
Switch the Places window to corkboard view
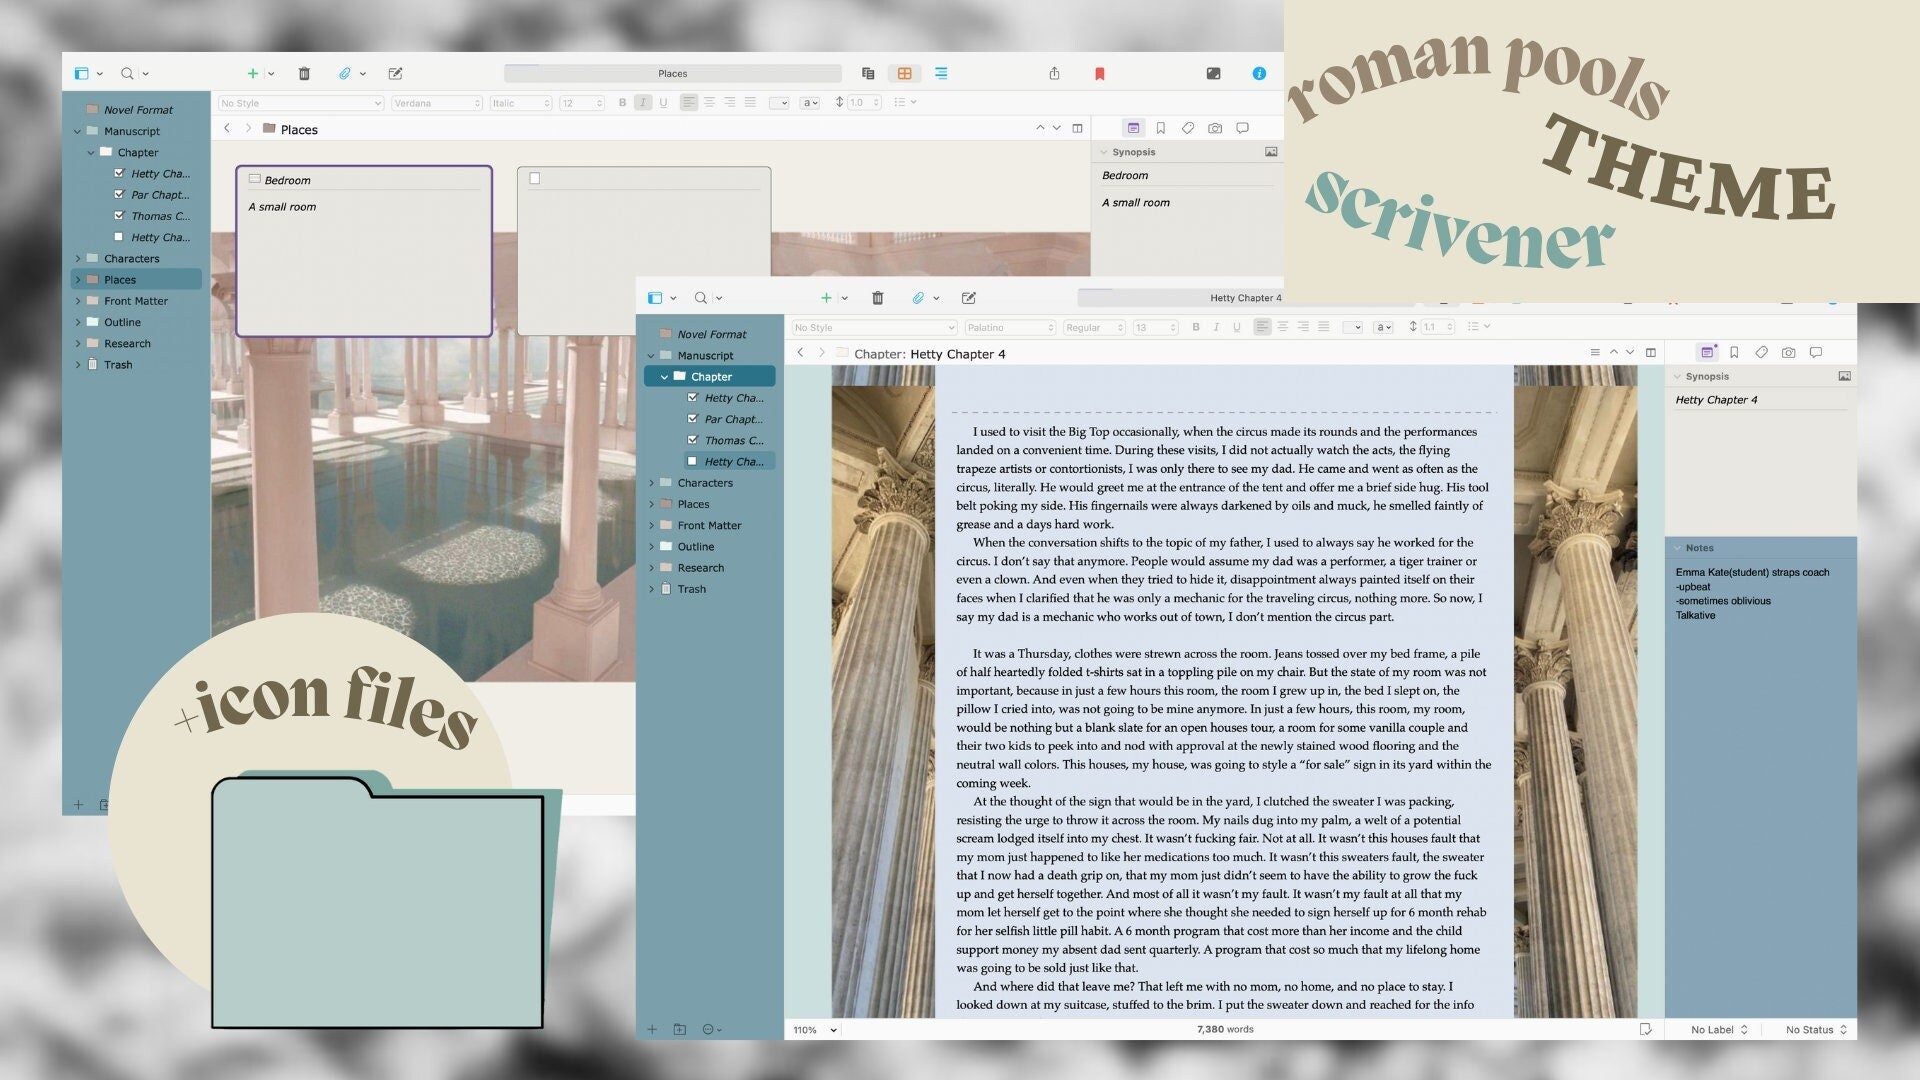click(905, 73)
